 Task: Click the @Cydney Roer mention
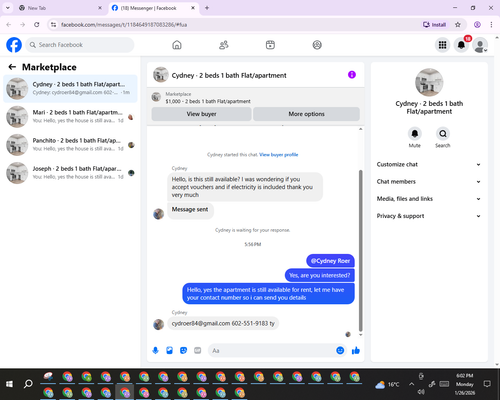pos(330,261)
